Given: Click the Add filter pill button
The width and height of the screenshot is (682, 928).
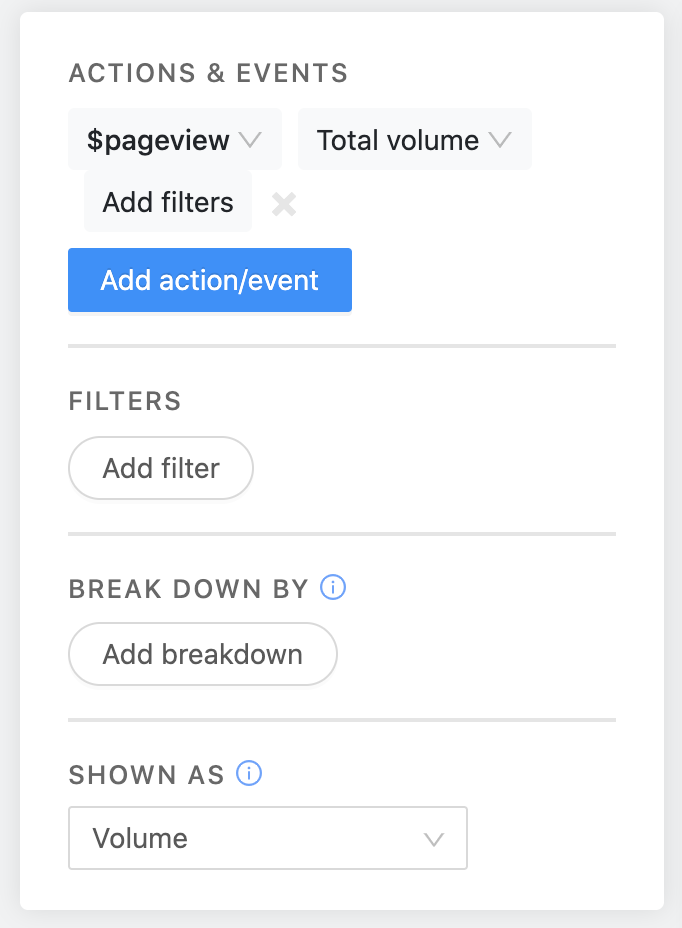Looking at the screenshot, I should coord(160,467).
